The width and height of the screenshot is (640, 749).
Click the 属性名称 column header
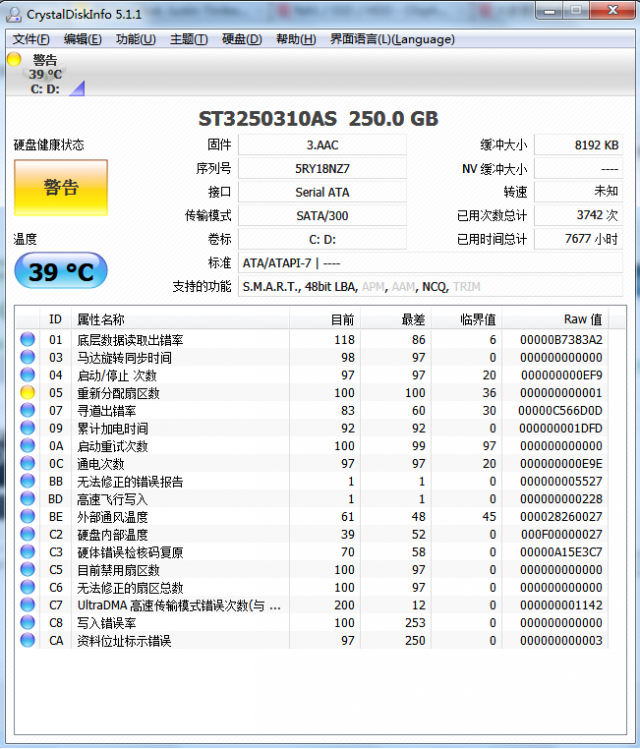tap(180, 319)
